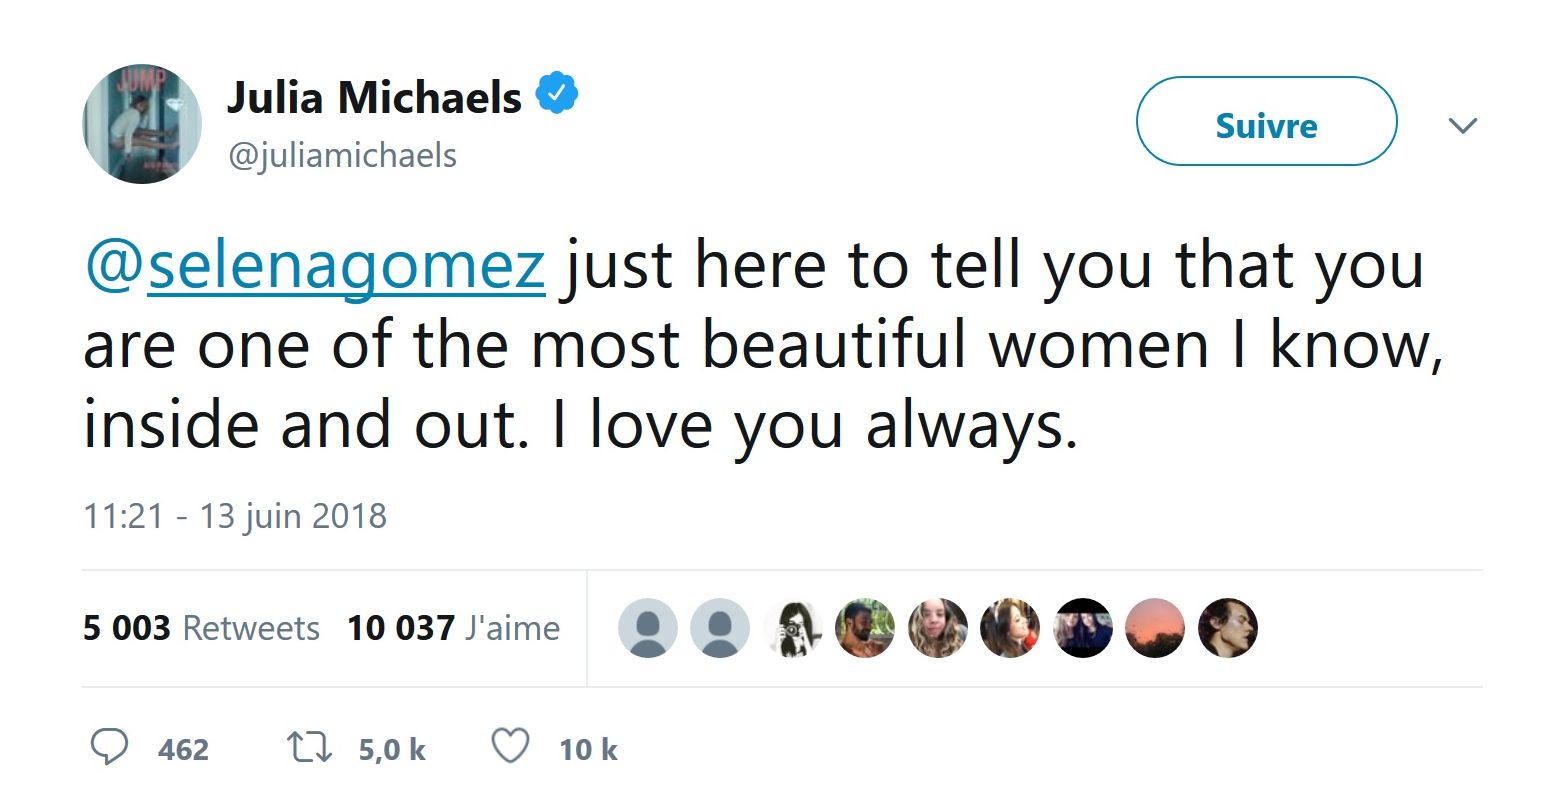View the 5 003 Retweets list
The image size is (1560, 810).
201,628
